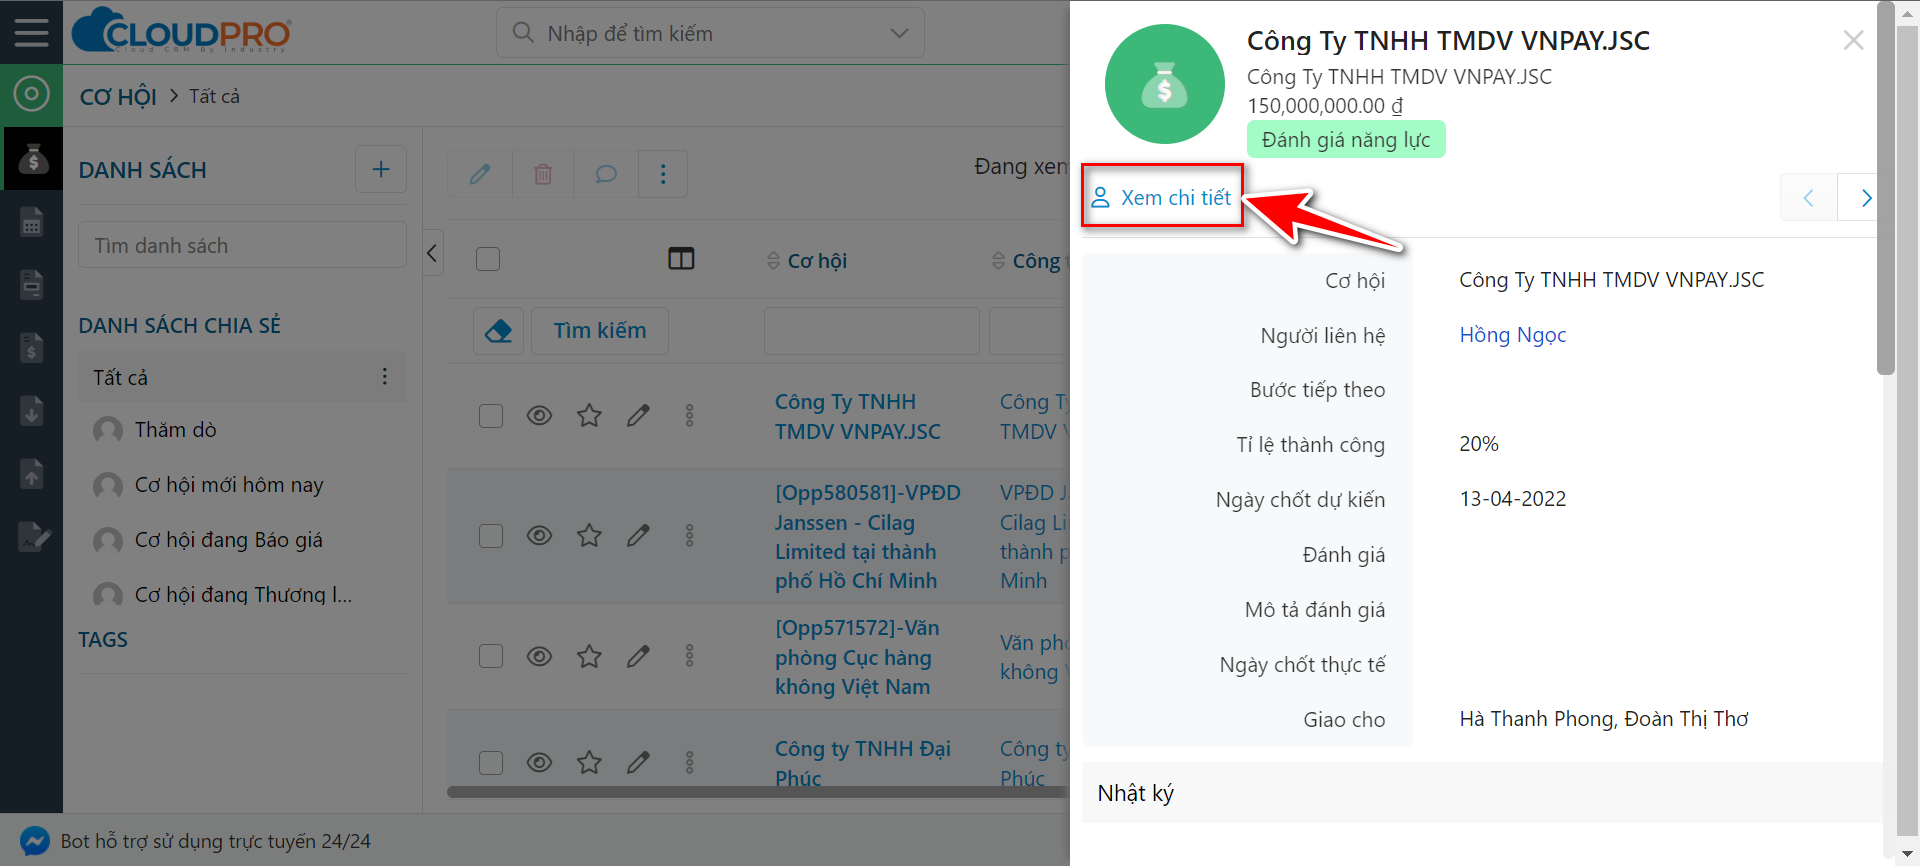Open options menu for Tất cả list
Screen dimensions: 1920x866
coord(384,377)
